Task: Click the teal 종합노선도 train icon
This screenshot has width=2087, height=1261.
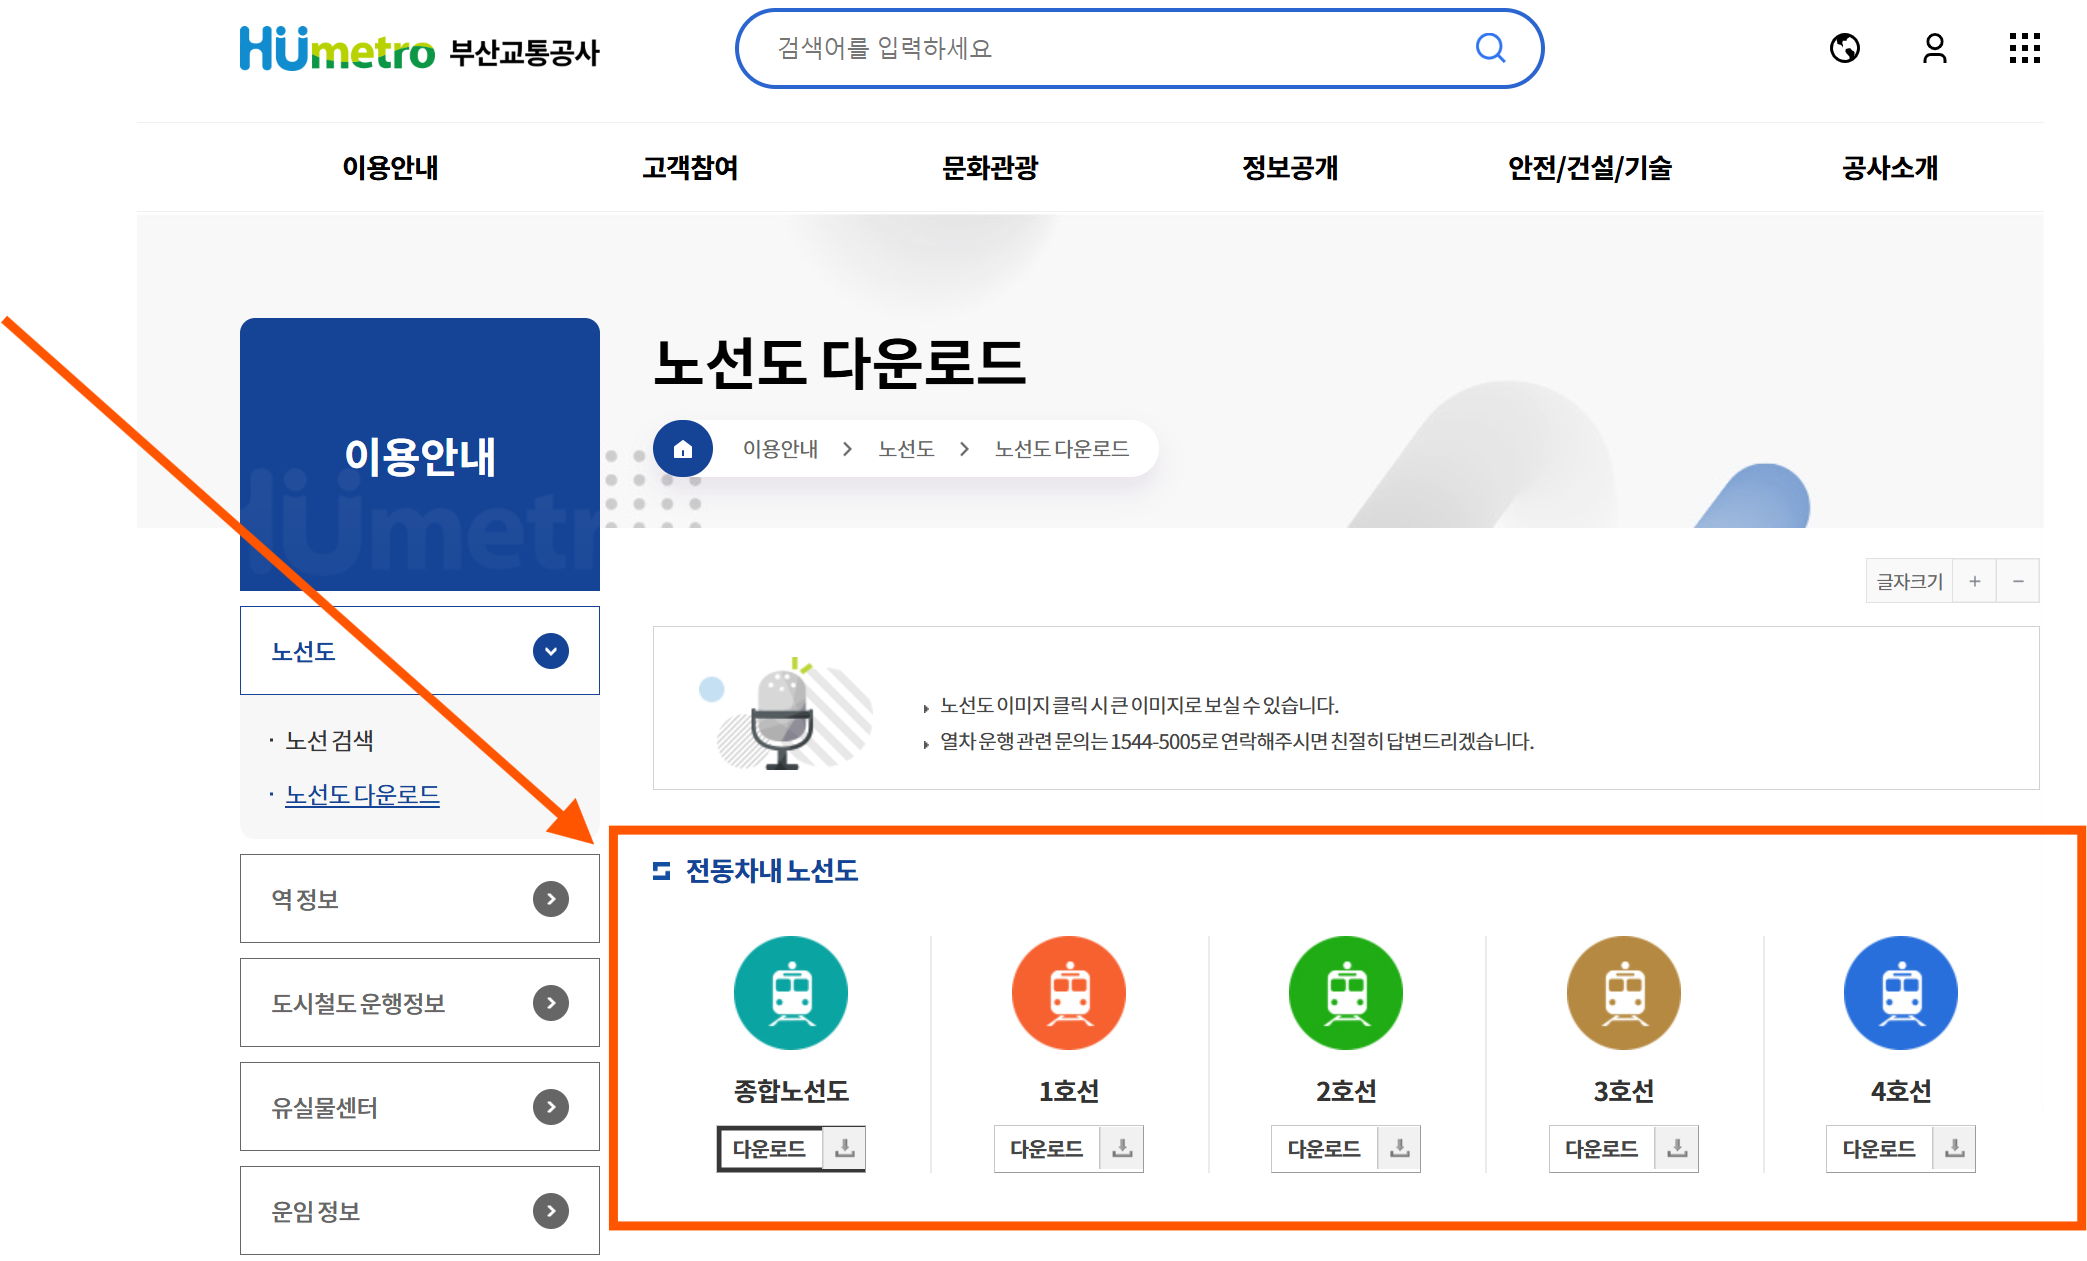Action: [x=791, y=993]
